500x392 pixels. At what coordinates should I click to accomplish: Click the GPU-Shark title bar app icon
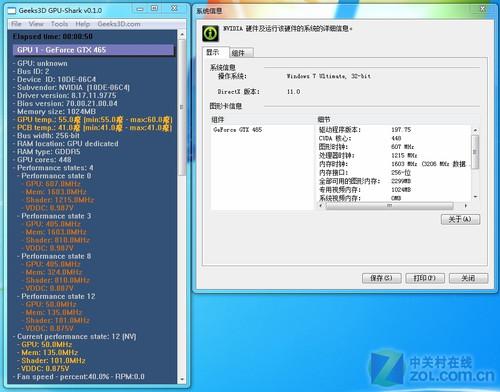(12, 11)
